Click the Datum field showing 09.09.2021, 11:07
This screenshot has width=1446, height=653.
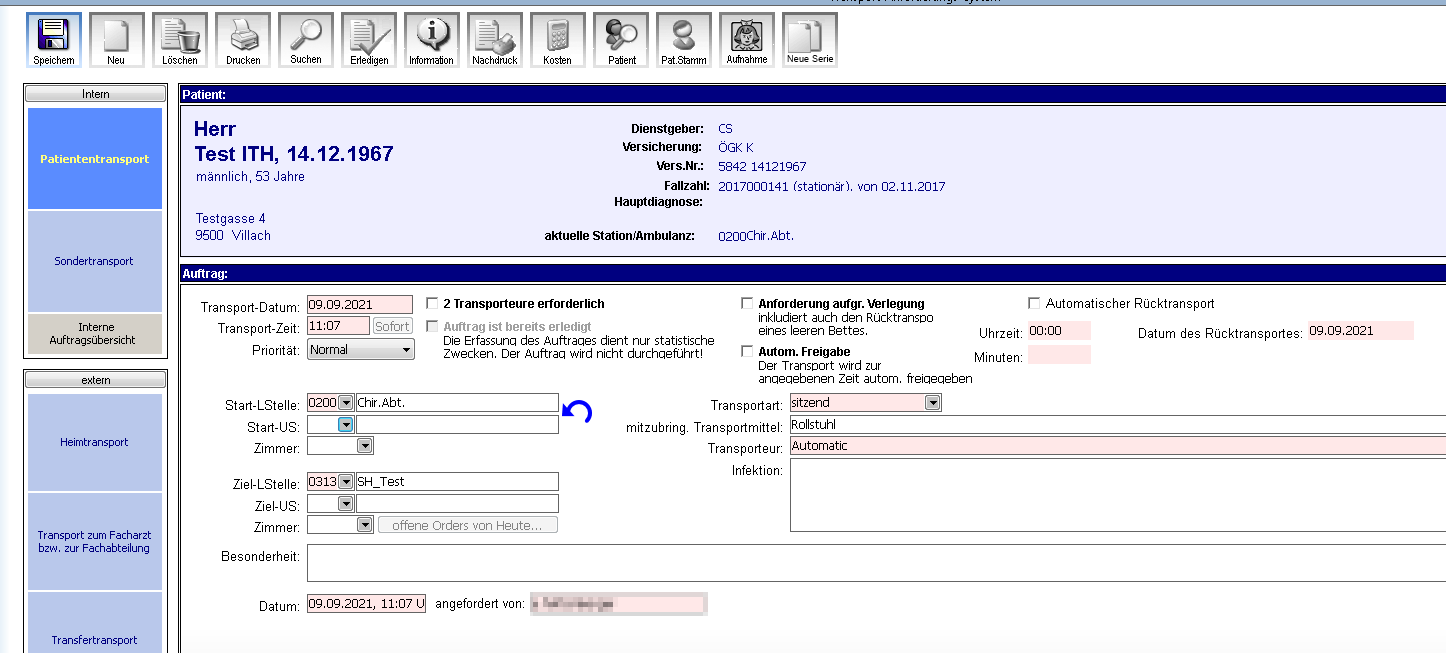pos(366,603)
